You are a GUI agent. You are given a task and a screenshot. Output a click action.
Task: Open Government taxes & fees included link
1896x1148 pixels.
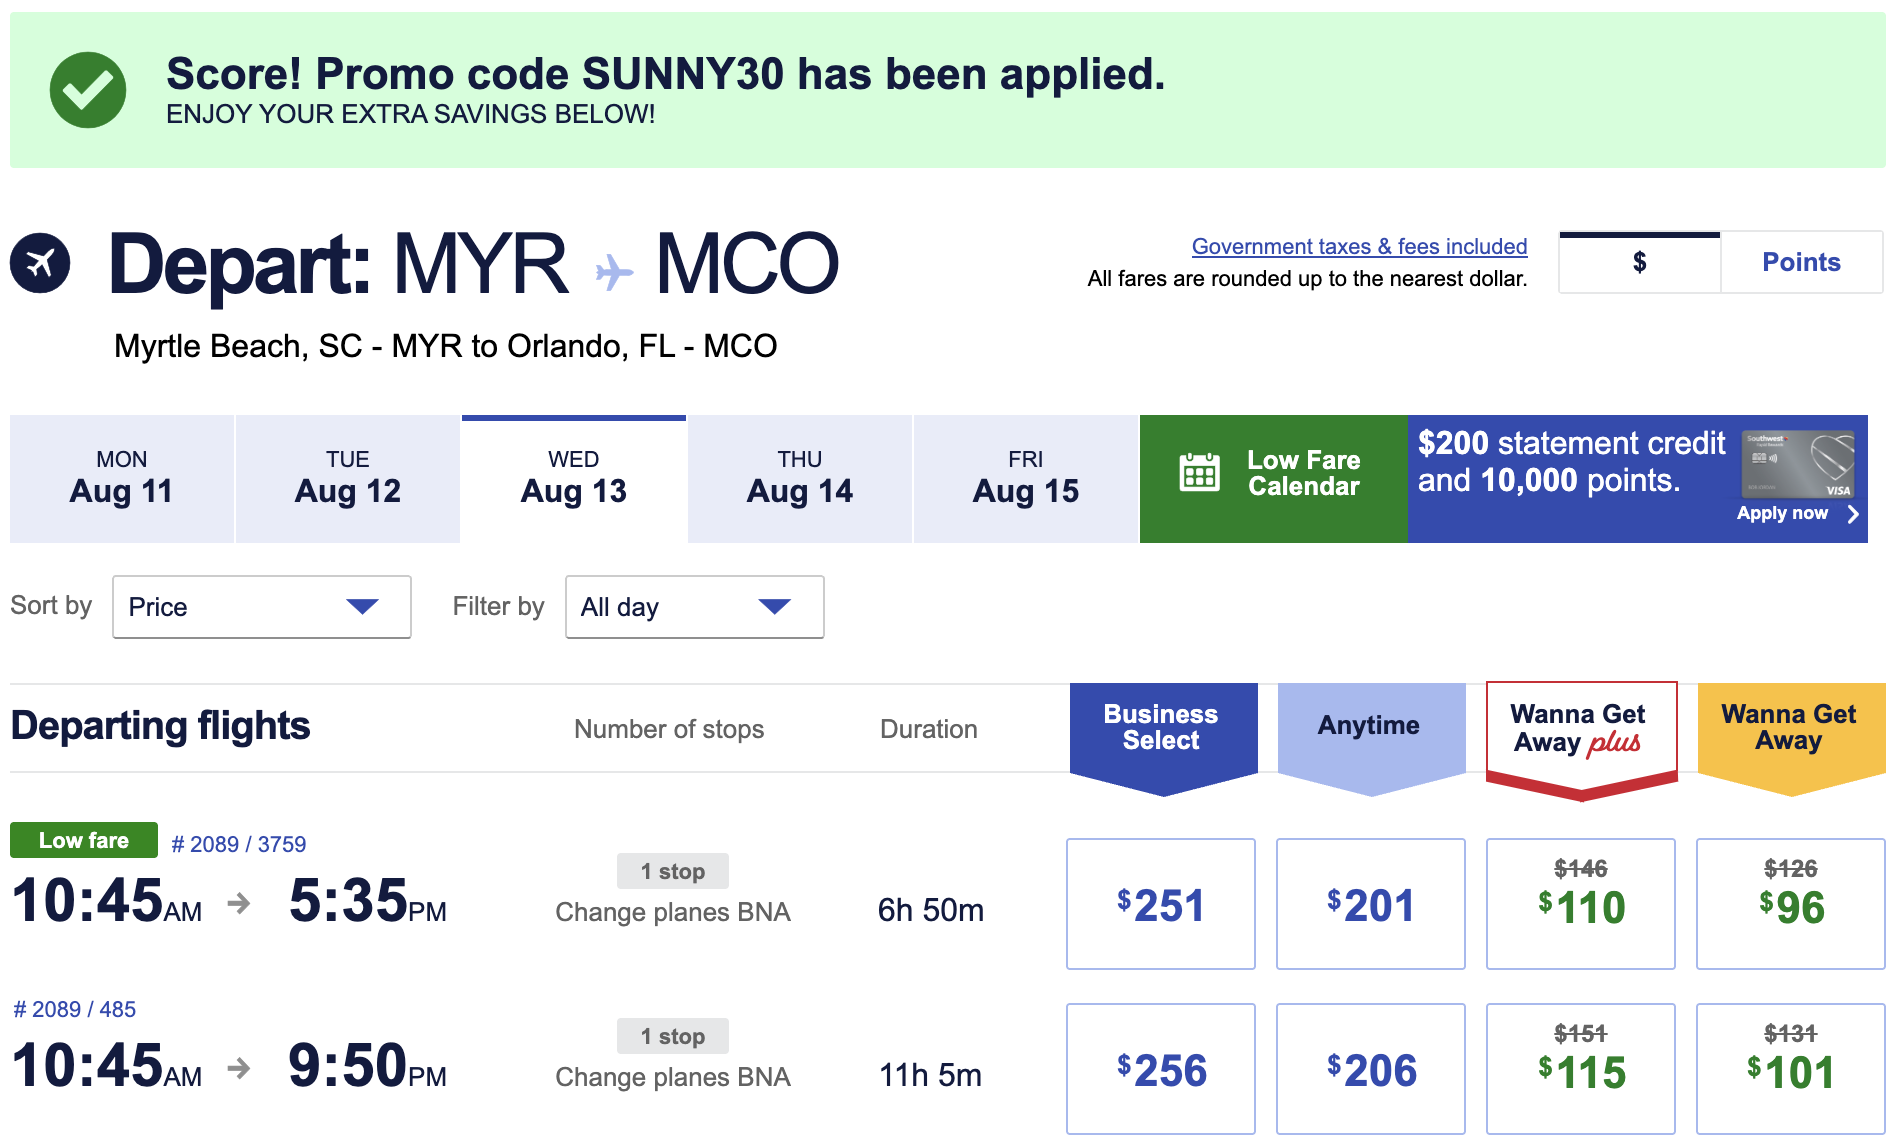coord(1359,246)
